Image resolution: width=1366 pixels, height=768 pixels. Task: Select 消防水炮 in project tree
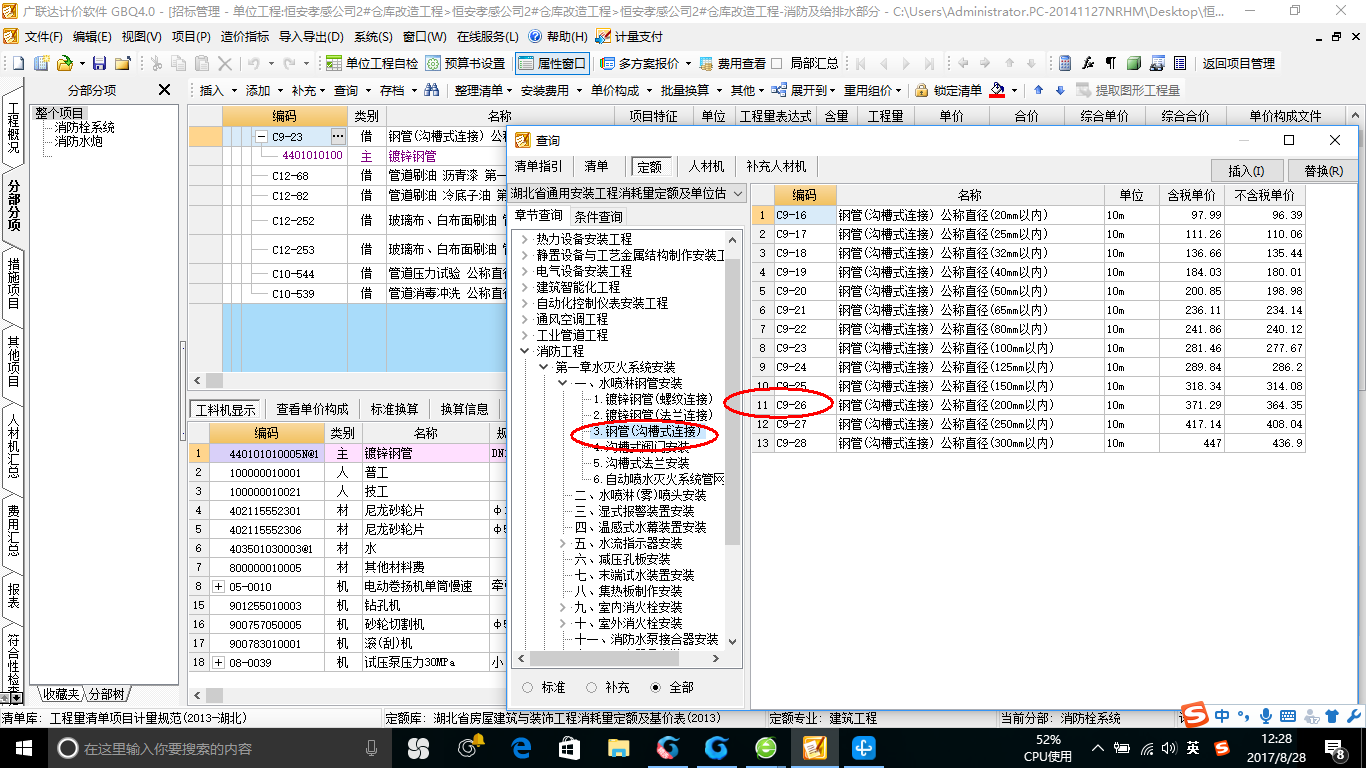tap(78, 141)
